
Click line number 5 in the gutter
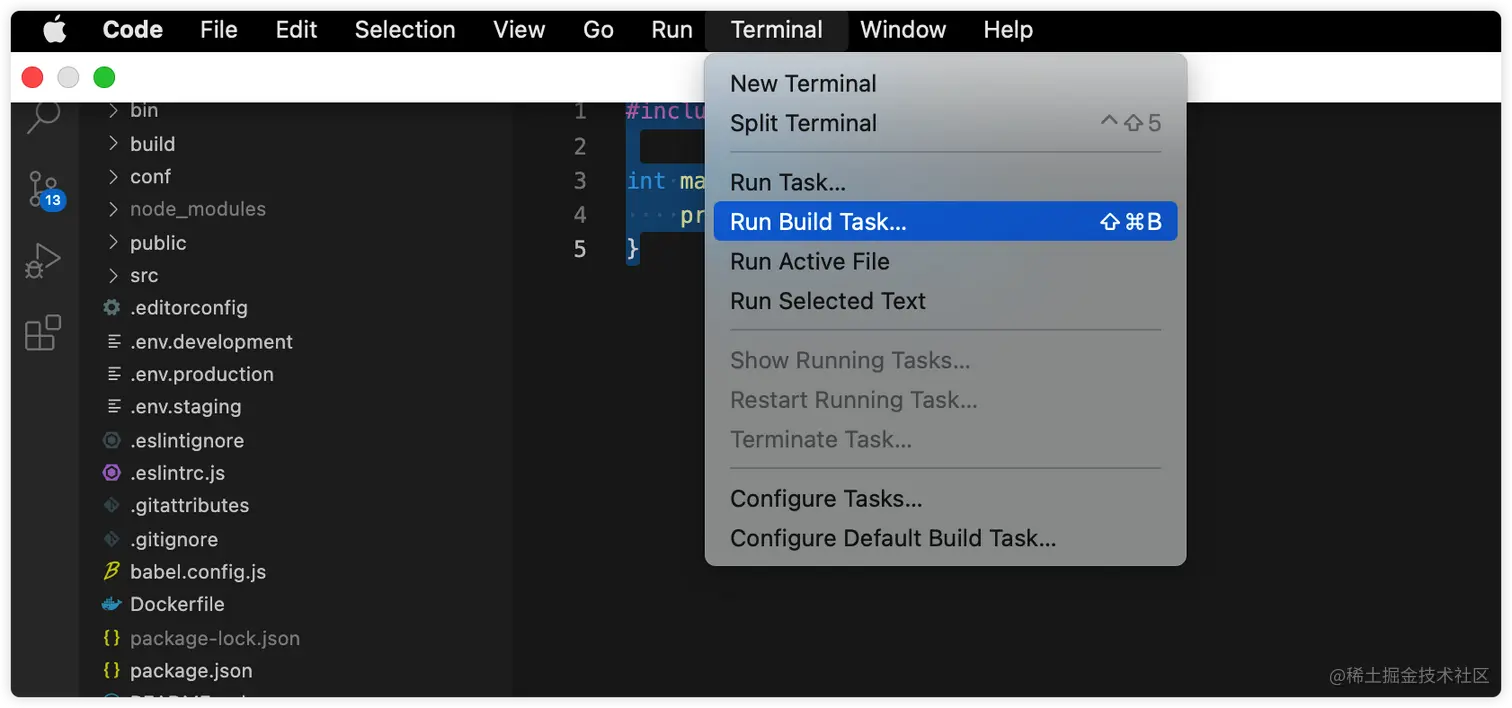[x=580, y=248]
